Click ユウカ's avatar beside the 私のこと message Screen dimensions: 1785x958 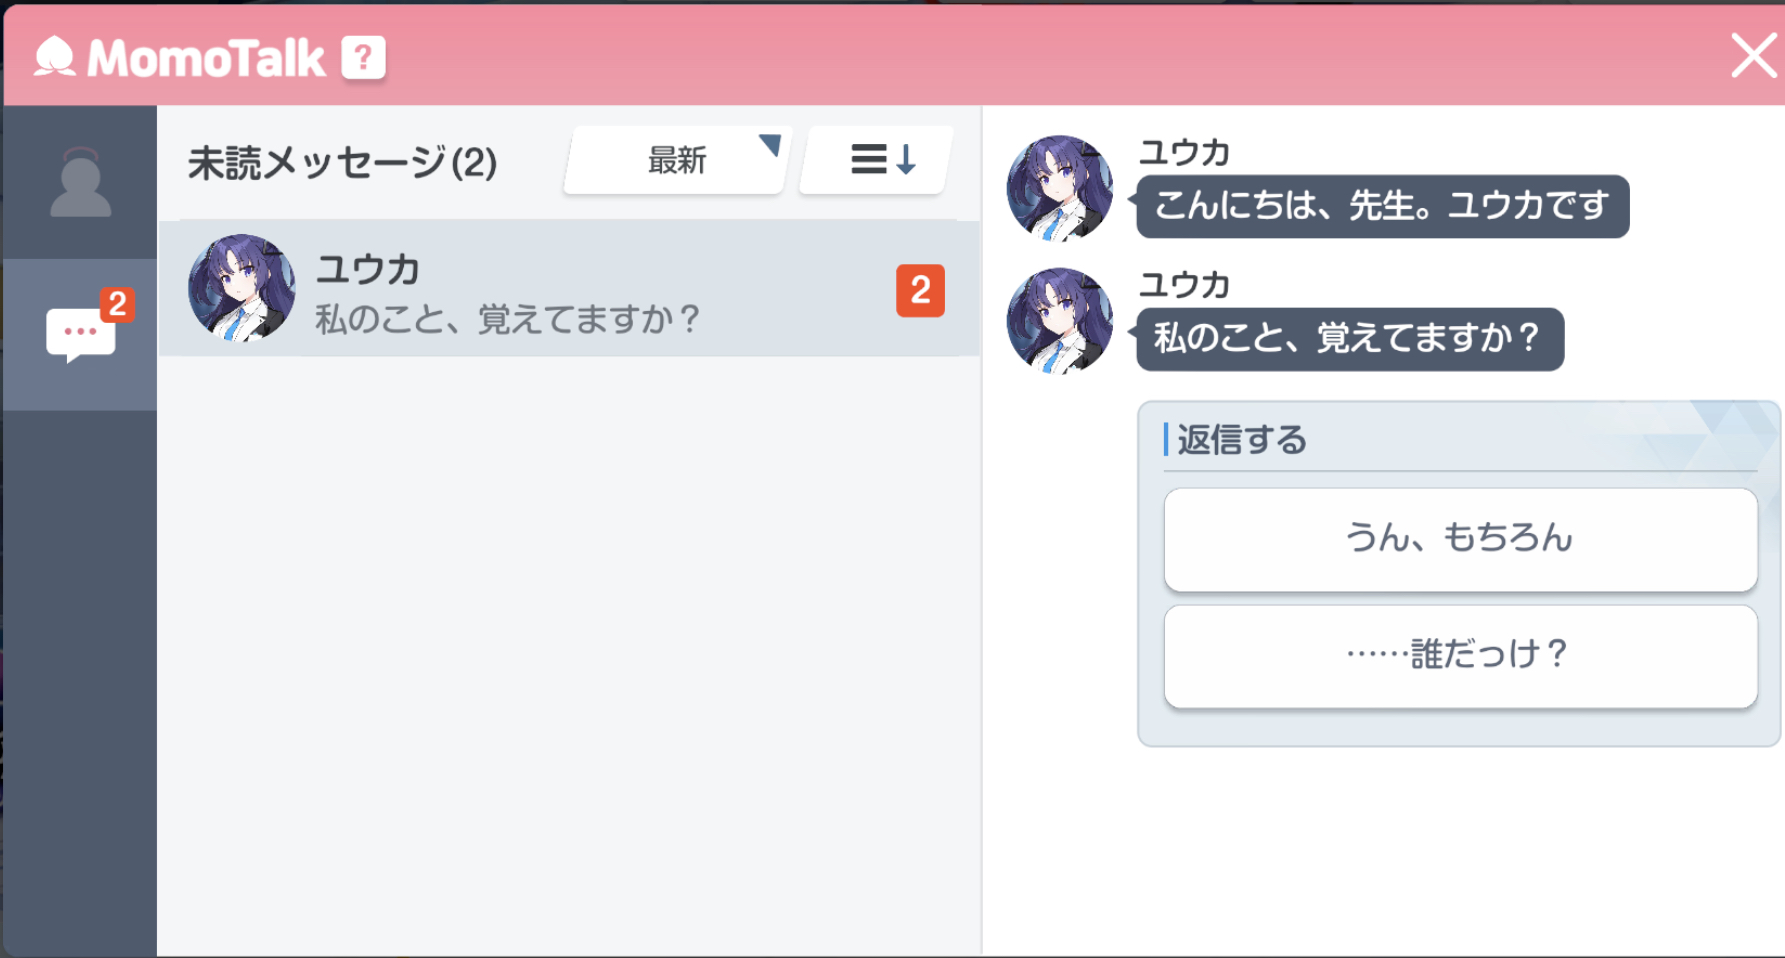[1060, 321]
